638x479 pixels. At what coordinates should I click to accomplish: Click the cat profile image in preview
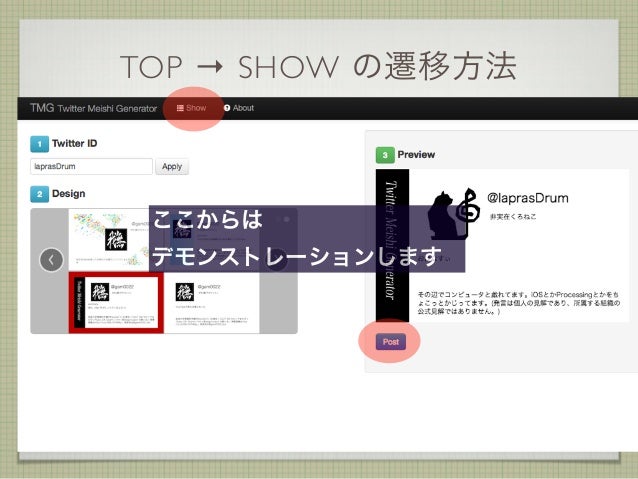[x=452, y=213]
